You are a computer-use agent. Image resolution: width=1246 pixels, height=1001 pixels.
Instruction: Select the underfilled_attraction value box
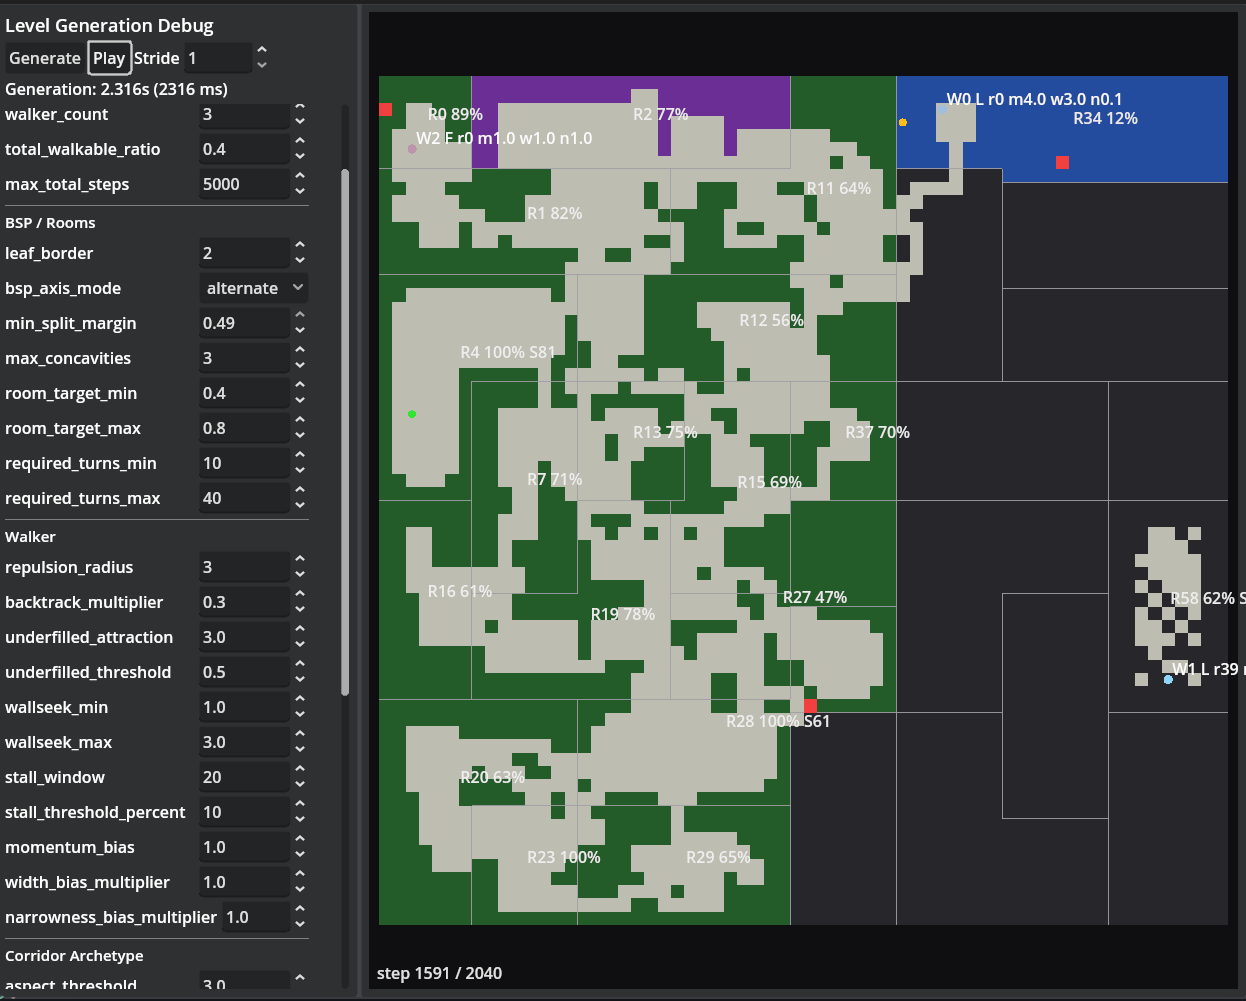(244, 637)
